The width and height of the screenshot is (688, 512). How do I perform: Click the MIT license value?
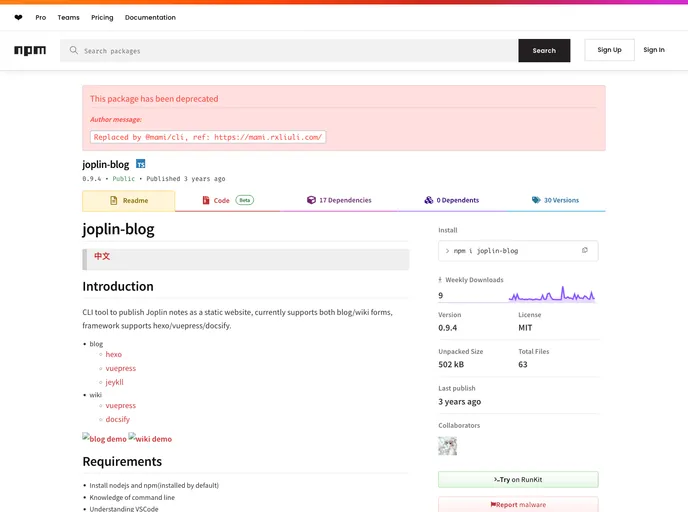(525, 328)
